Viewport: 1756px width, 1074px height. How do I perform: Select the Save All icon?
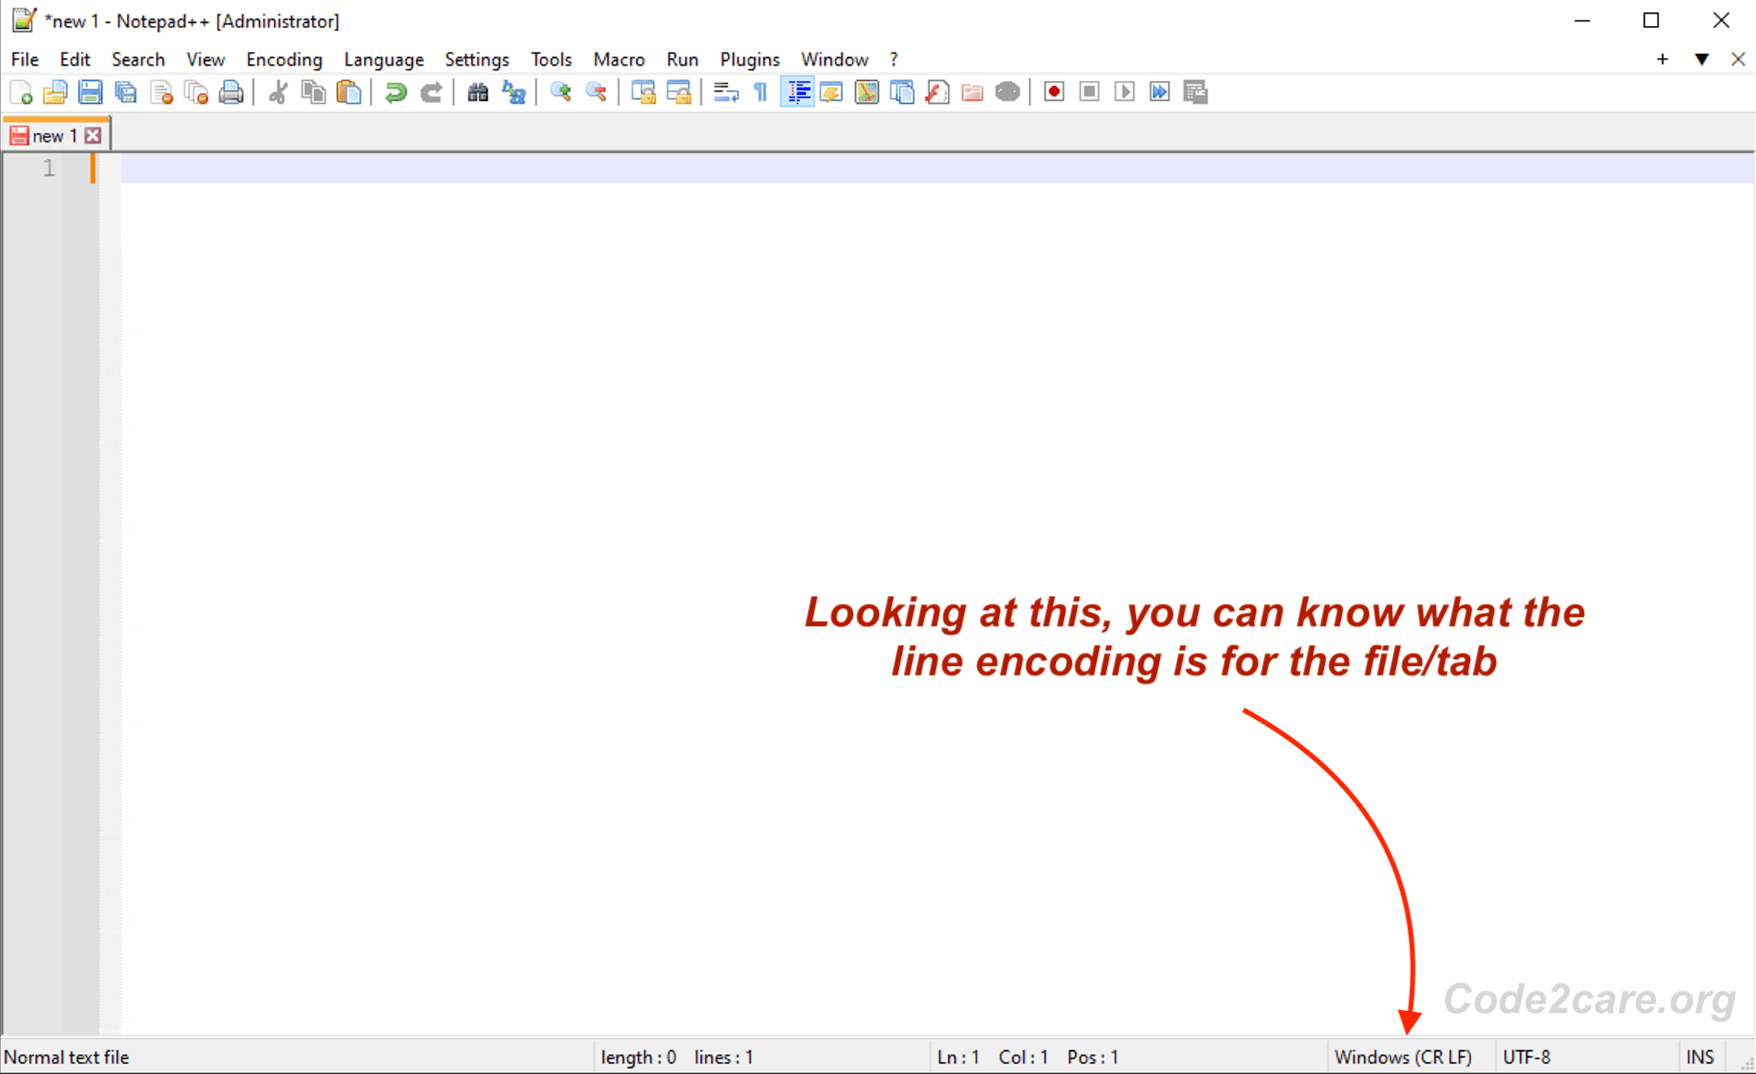[126, 91]
